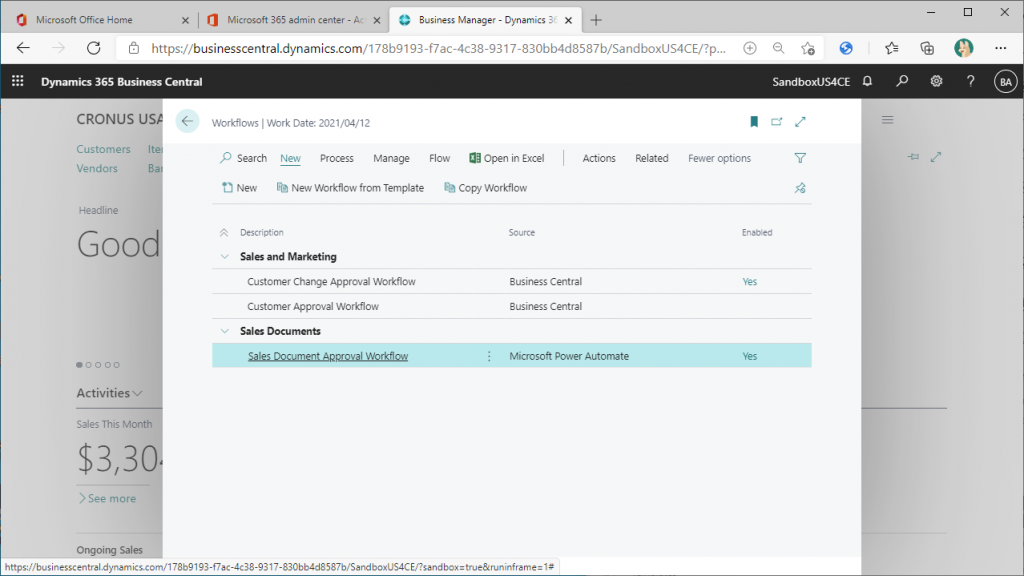The width and height of the screenshot is (1024, 576).
Task: Click New Workflow from Template
Action: pyautogui.click(x=350, y=188)
